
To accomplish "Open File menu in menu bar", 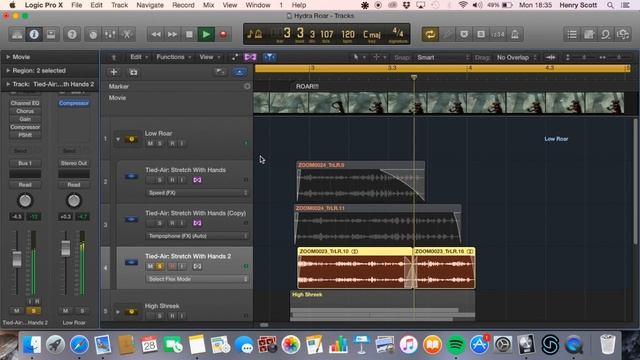I will click(x=76, y=5).
